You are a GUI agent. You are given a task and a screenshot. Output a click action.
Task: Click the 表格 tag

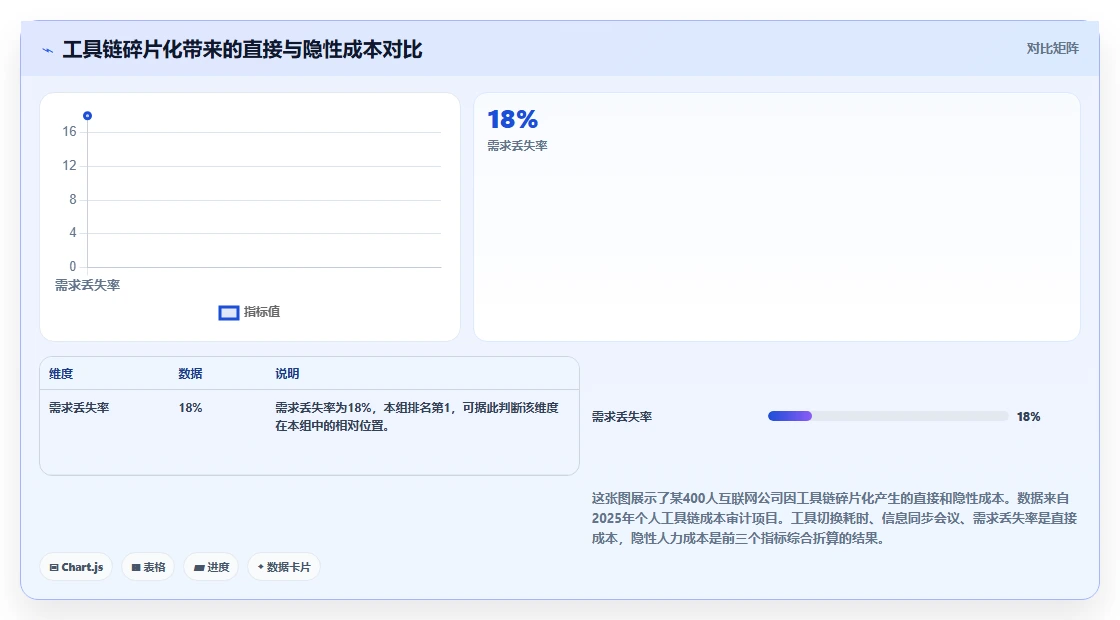(x=148, y=567)
